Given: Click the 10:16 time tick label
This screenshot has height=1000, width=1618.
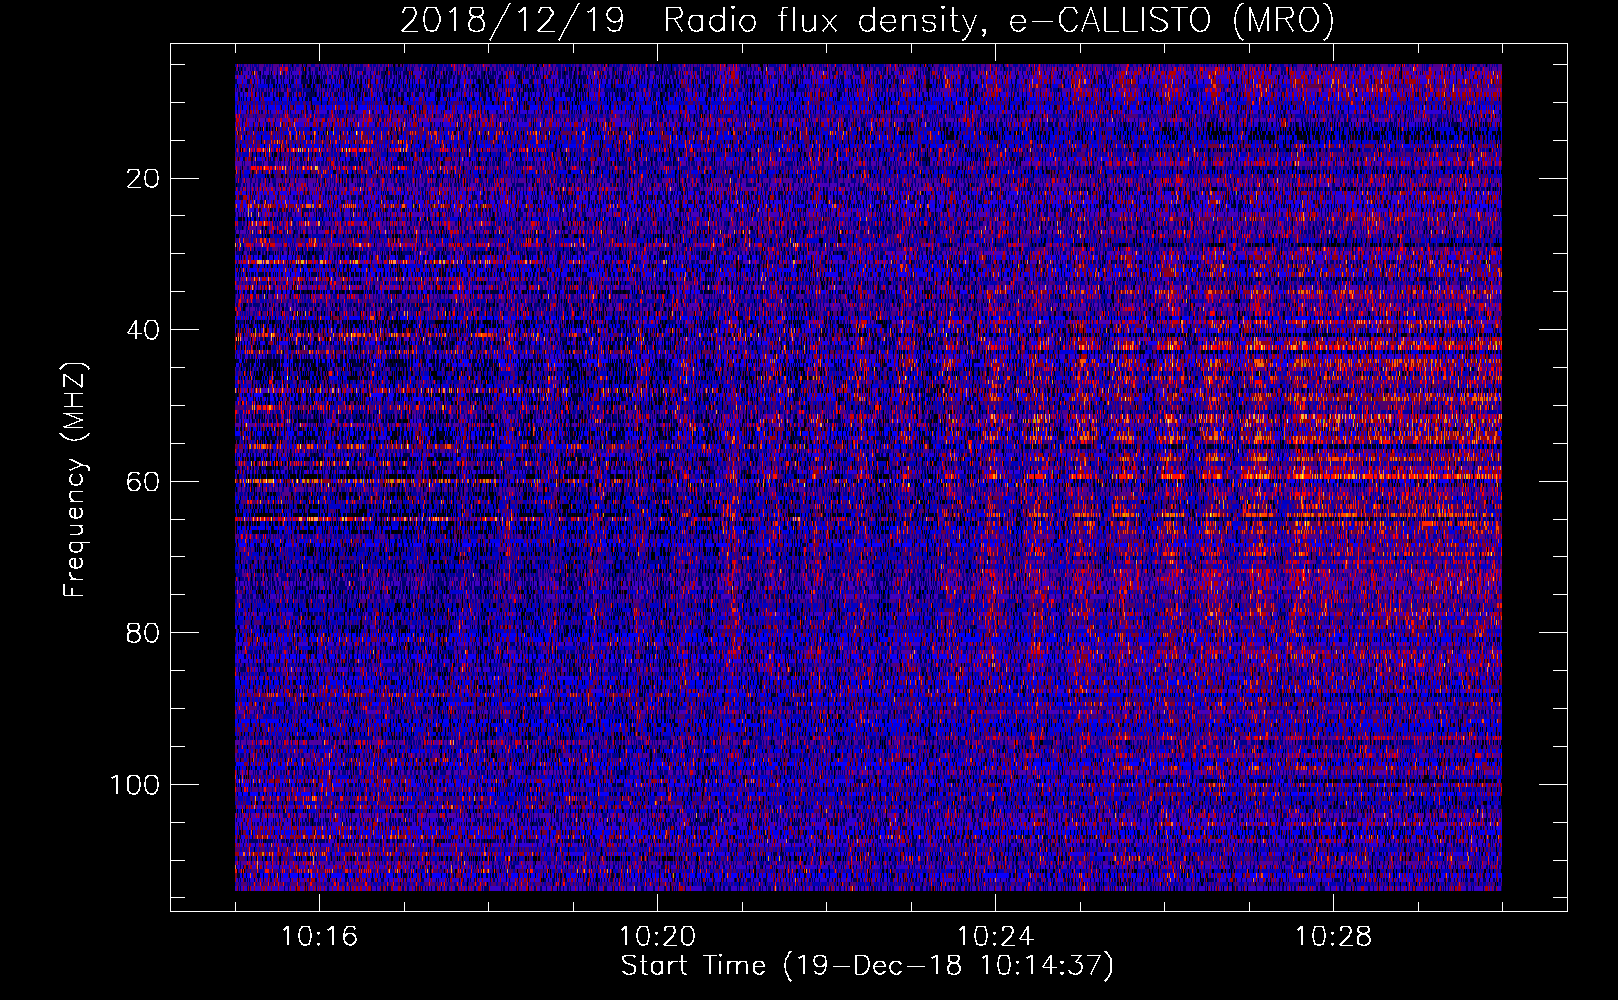Looking at the screenshot, I should (320, 937).
